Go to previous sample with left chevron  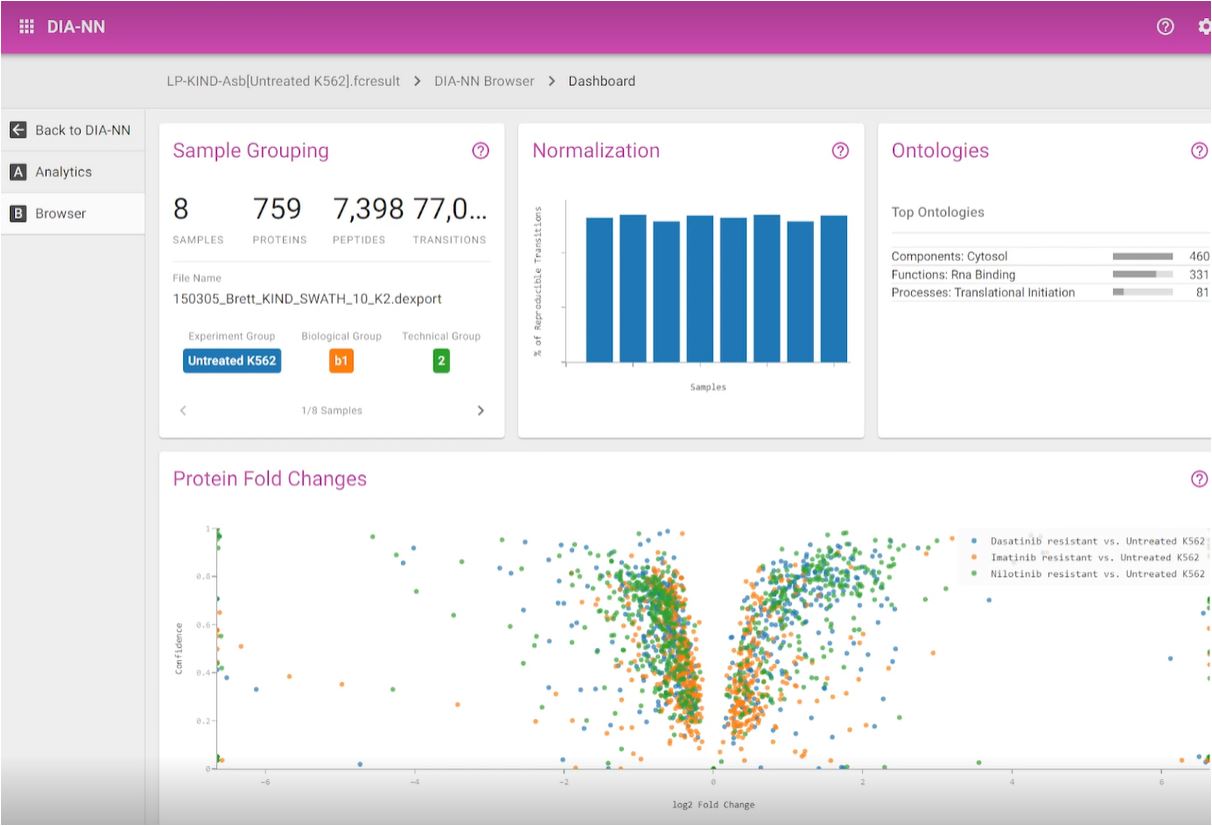[x=183, y=411]
